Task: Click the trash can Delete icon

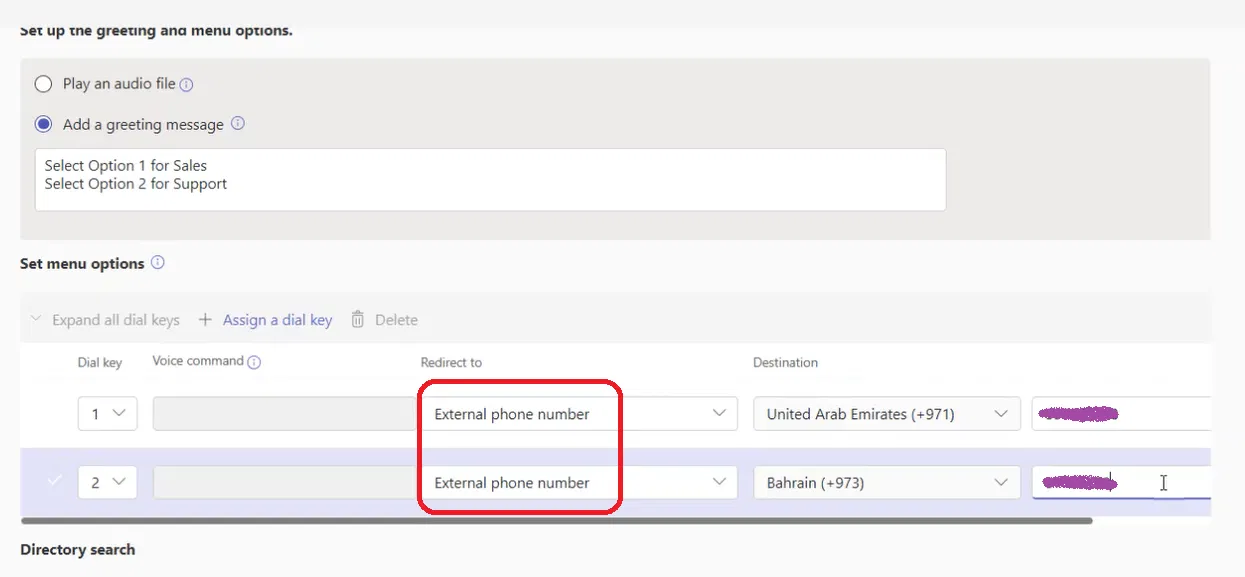Action: [x=357, y=320]
